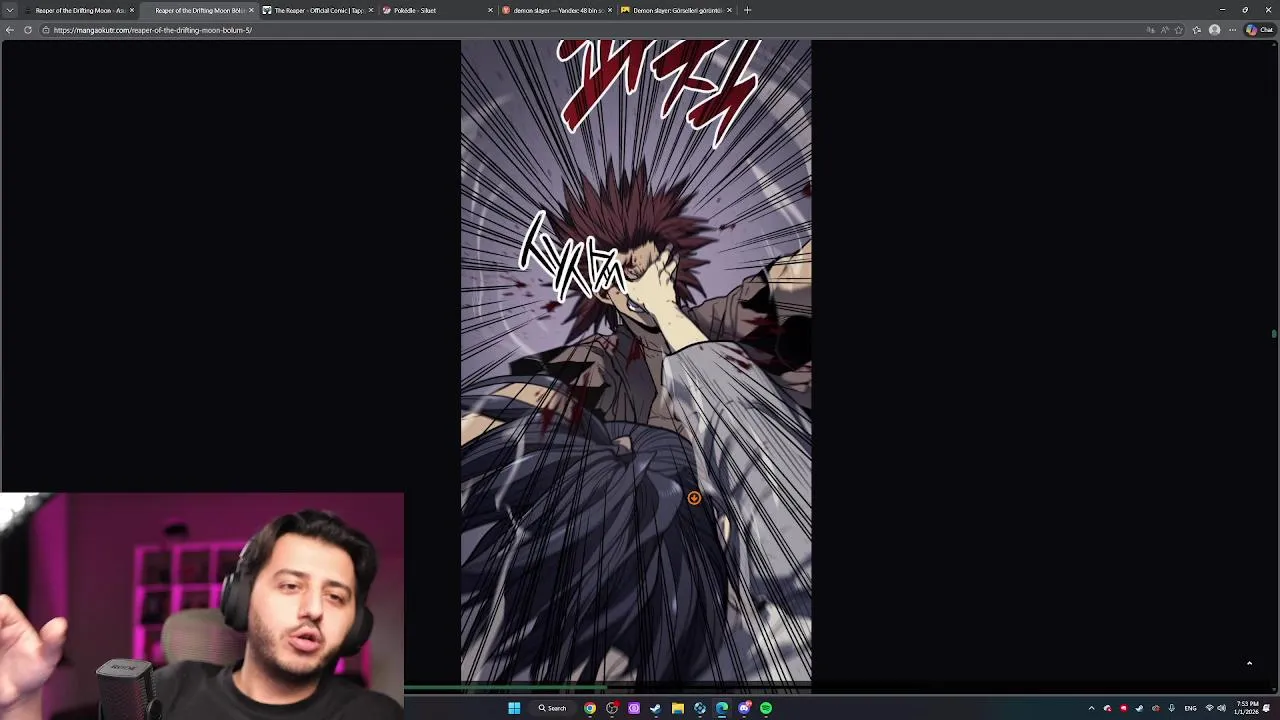The height and width of the screenshot is (720, 1280).
Task: Open the favorites list icon
Action: coord(1197,30)
